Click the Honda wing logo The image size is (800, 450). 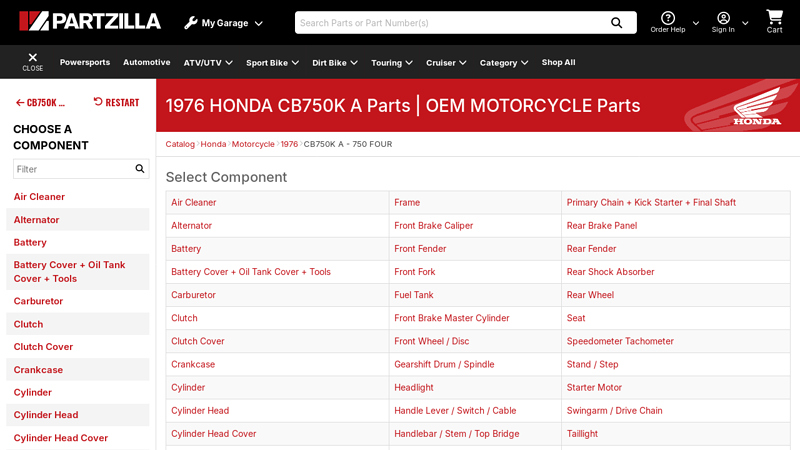point(757,106)
